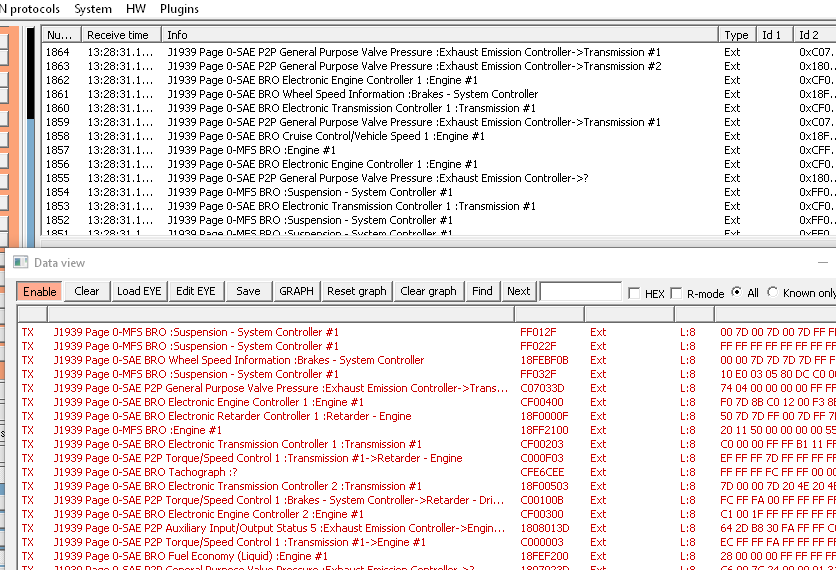The height and width of the screenshot is (570, 836).
Task: Open the HW menu
Action: [x=136, y=9]
